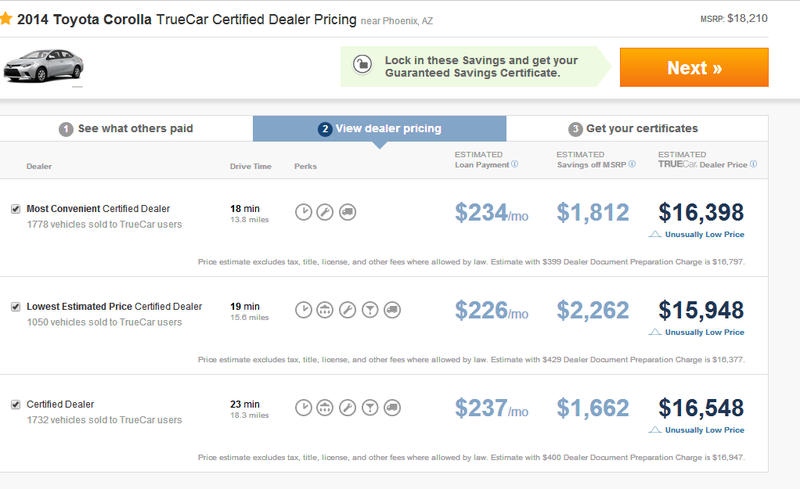
Task: Click the $1,662 savings amount
Action: click(x=593, y=408)
